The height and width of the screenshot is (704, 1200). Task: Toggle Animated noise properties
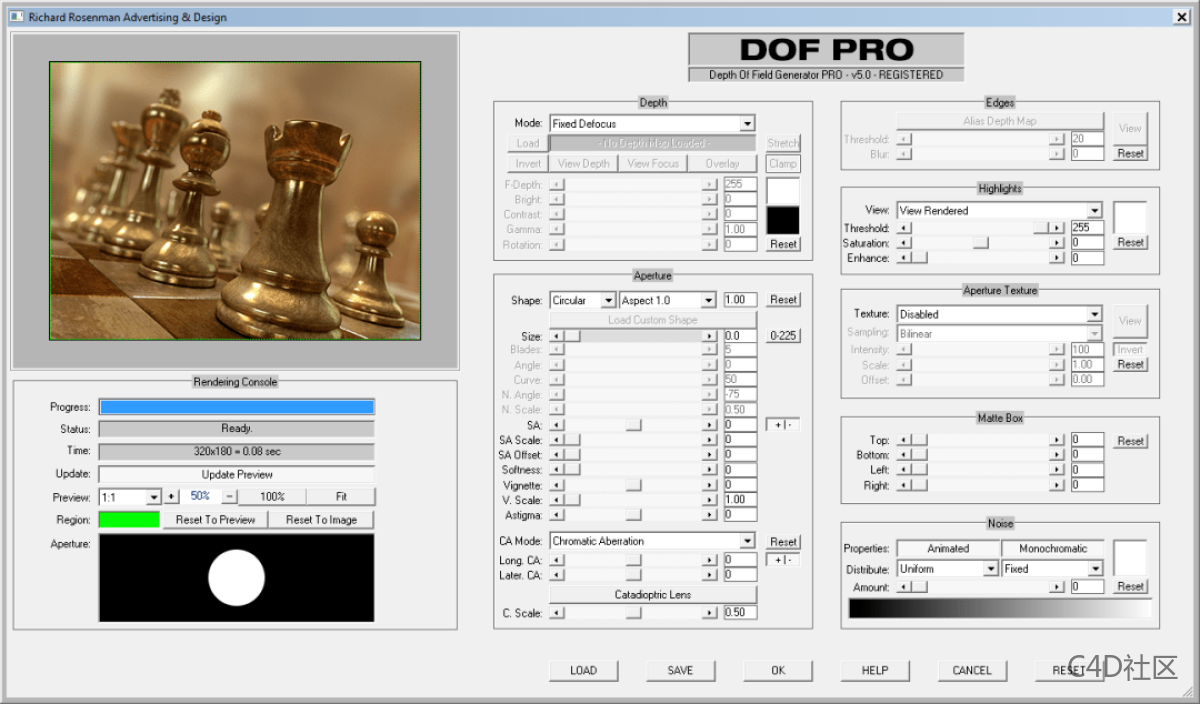coord(946,548)
